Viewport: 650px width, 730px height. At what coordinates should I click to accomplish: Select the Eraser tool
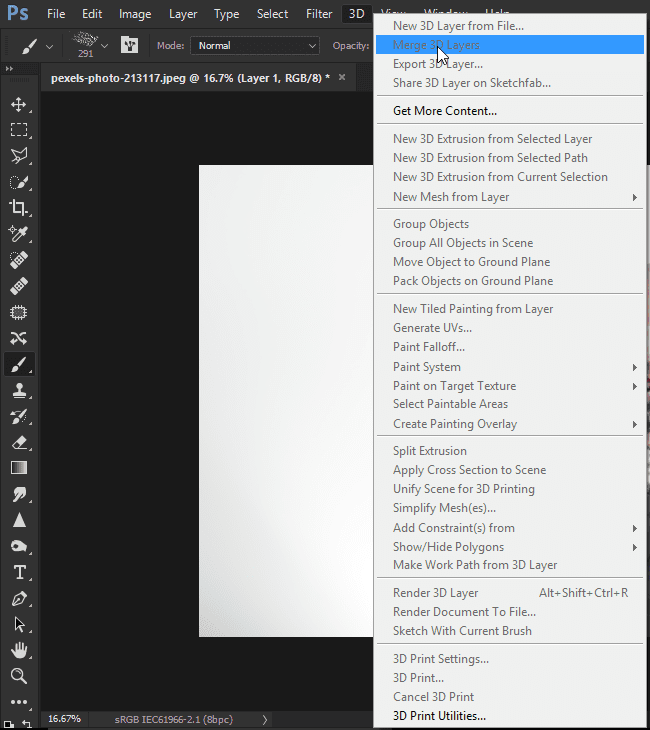[18, 442]
